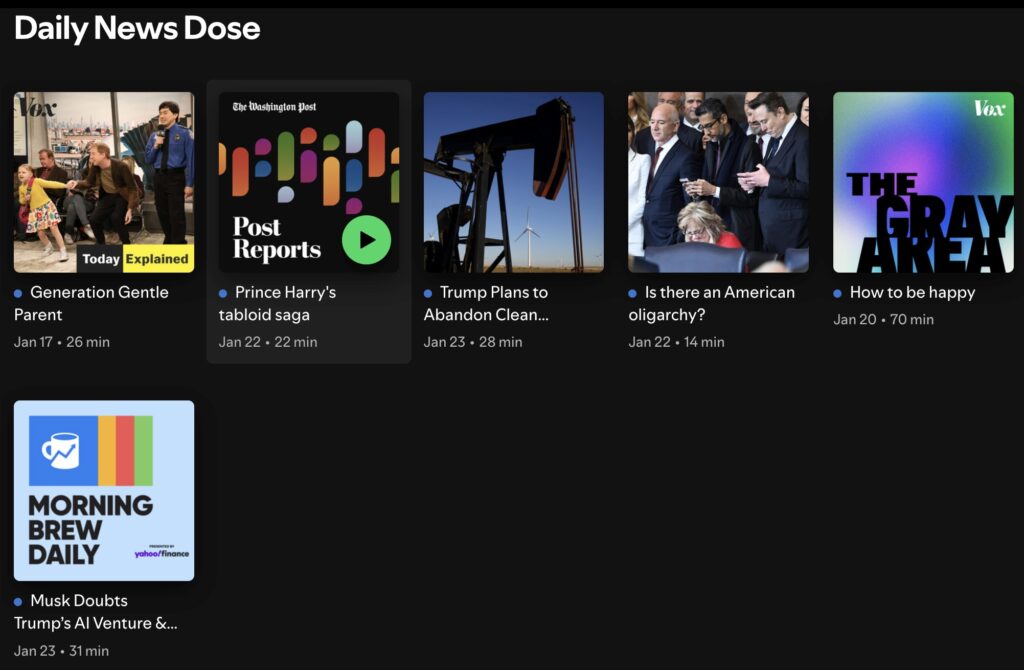
Task: Click the Daily News Dose heading
Action: [x=137, y=28]
